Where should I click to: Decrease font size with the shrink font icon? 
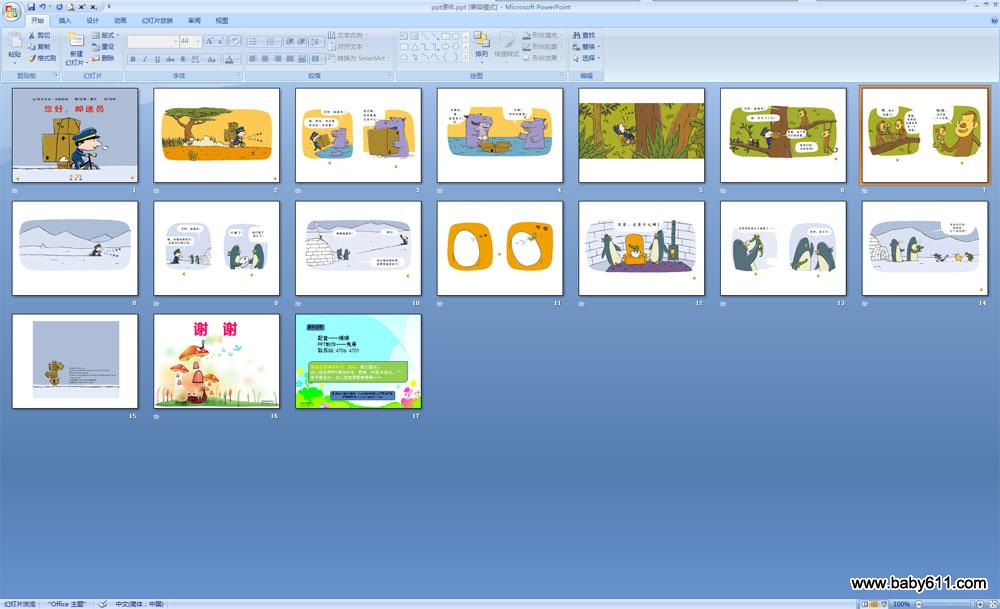tap(220, 41)
